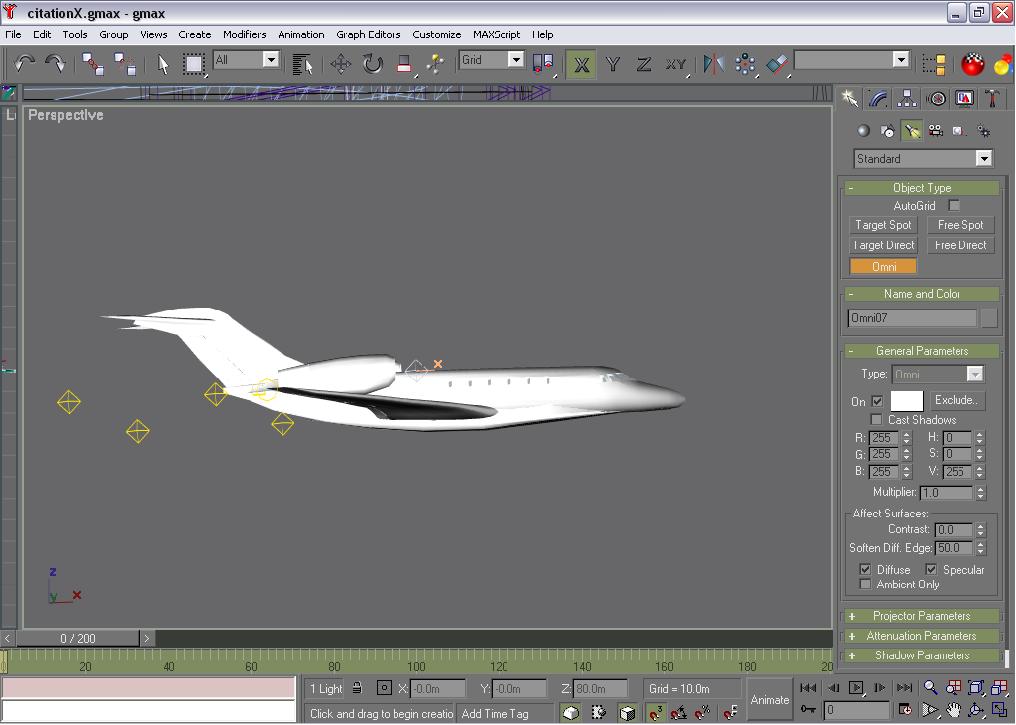
Task: Uncheck the Specular checkbox
Action: tap(931, 570)
